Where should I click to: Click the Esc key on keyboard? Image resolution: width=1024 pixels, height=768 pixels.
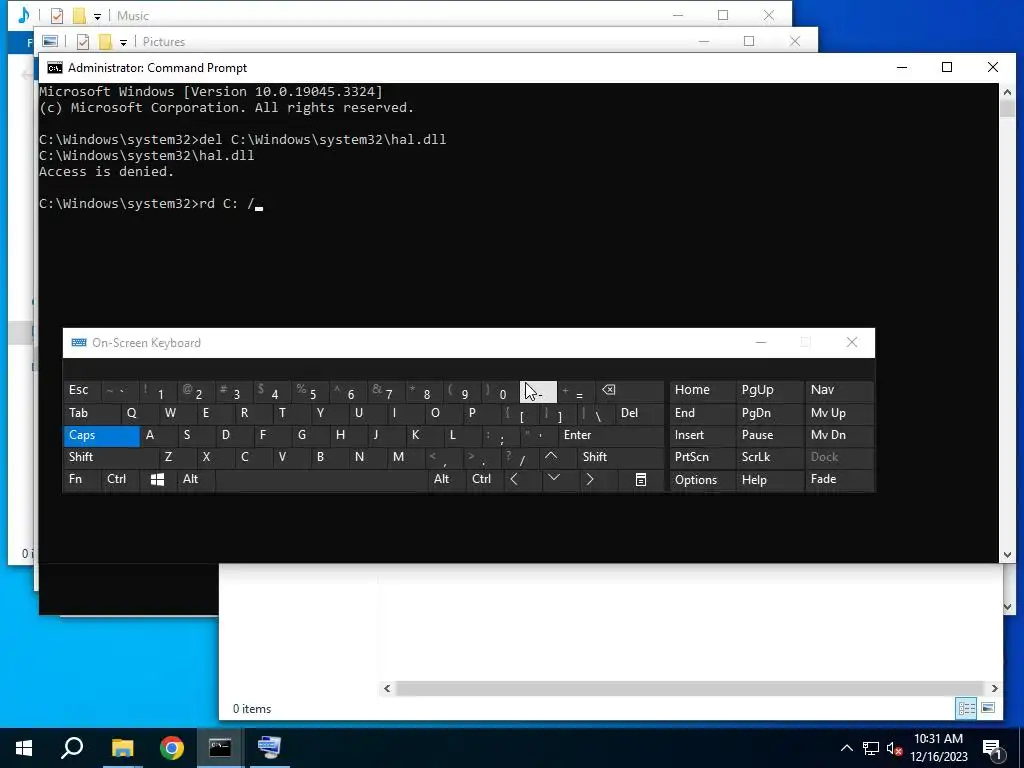(x=82, y=391)
